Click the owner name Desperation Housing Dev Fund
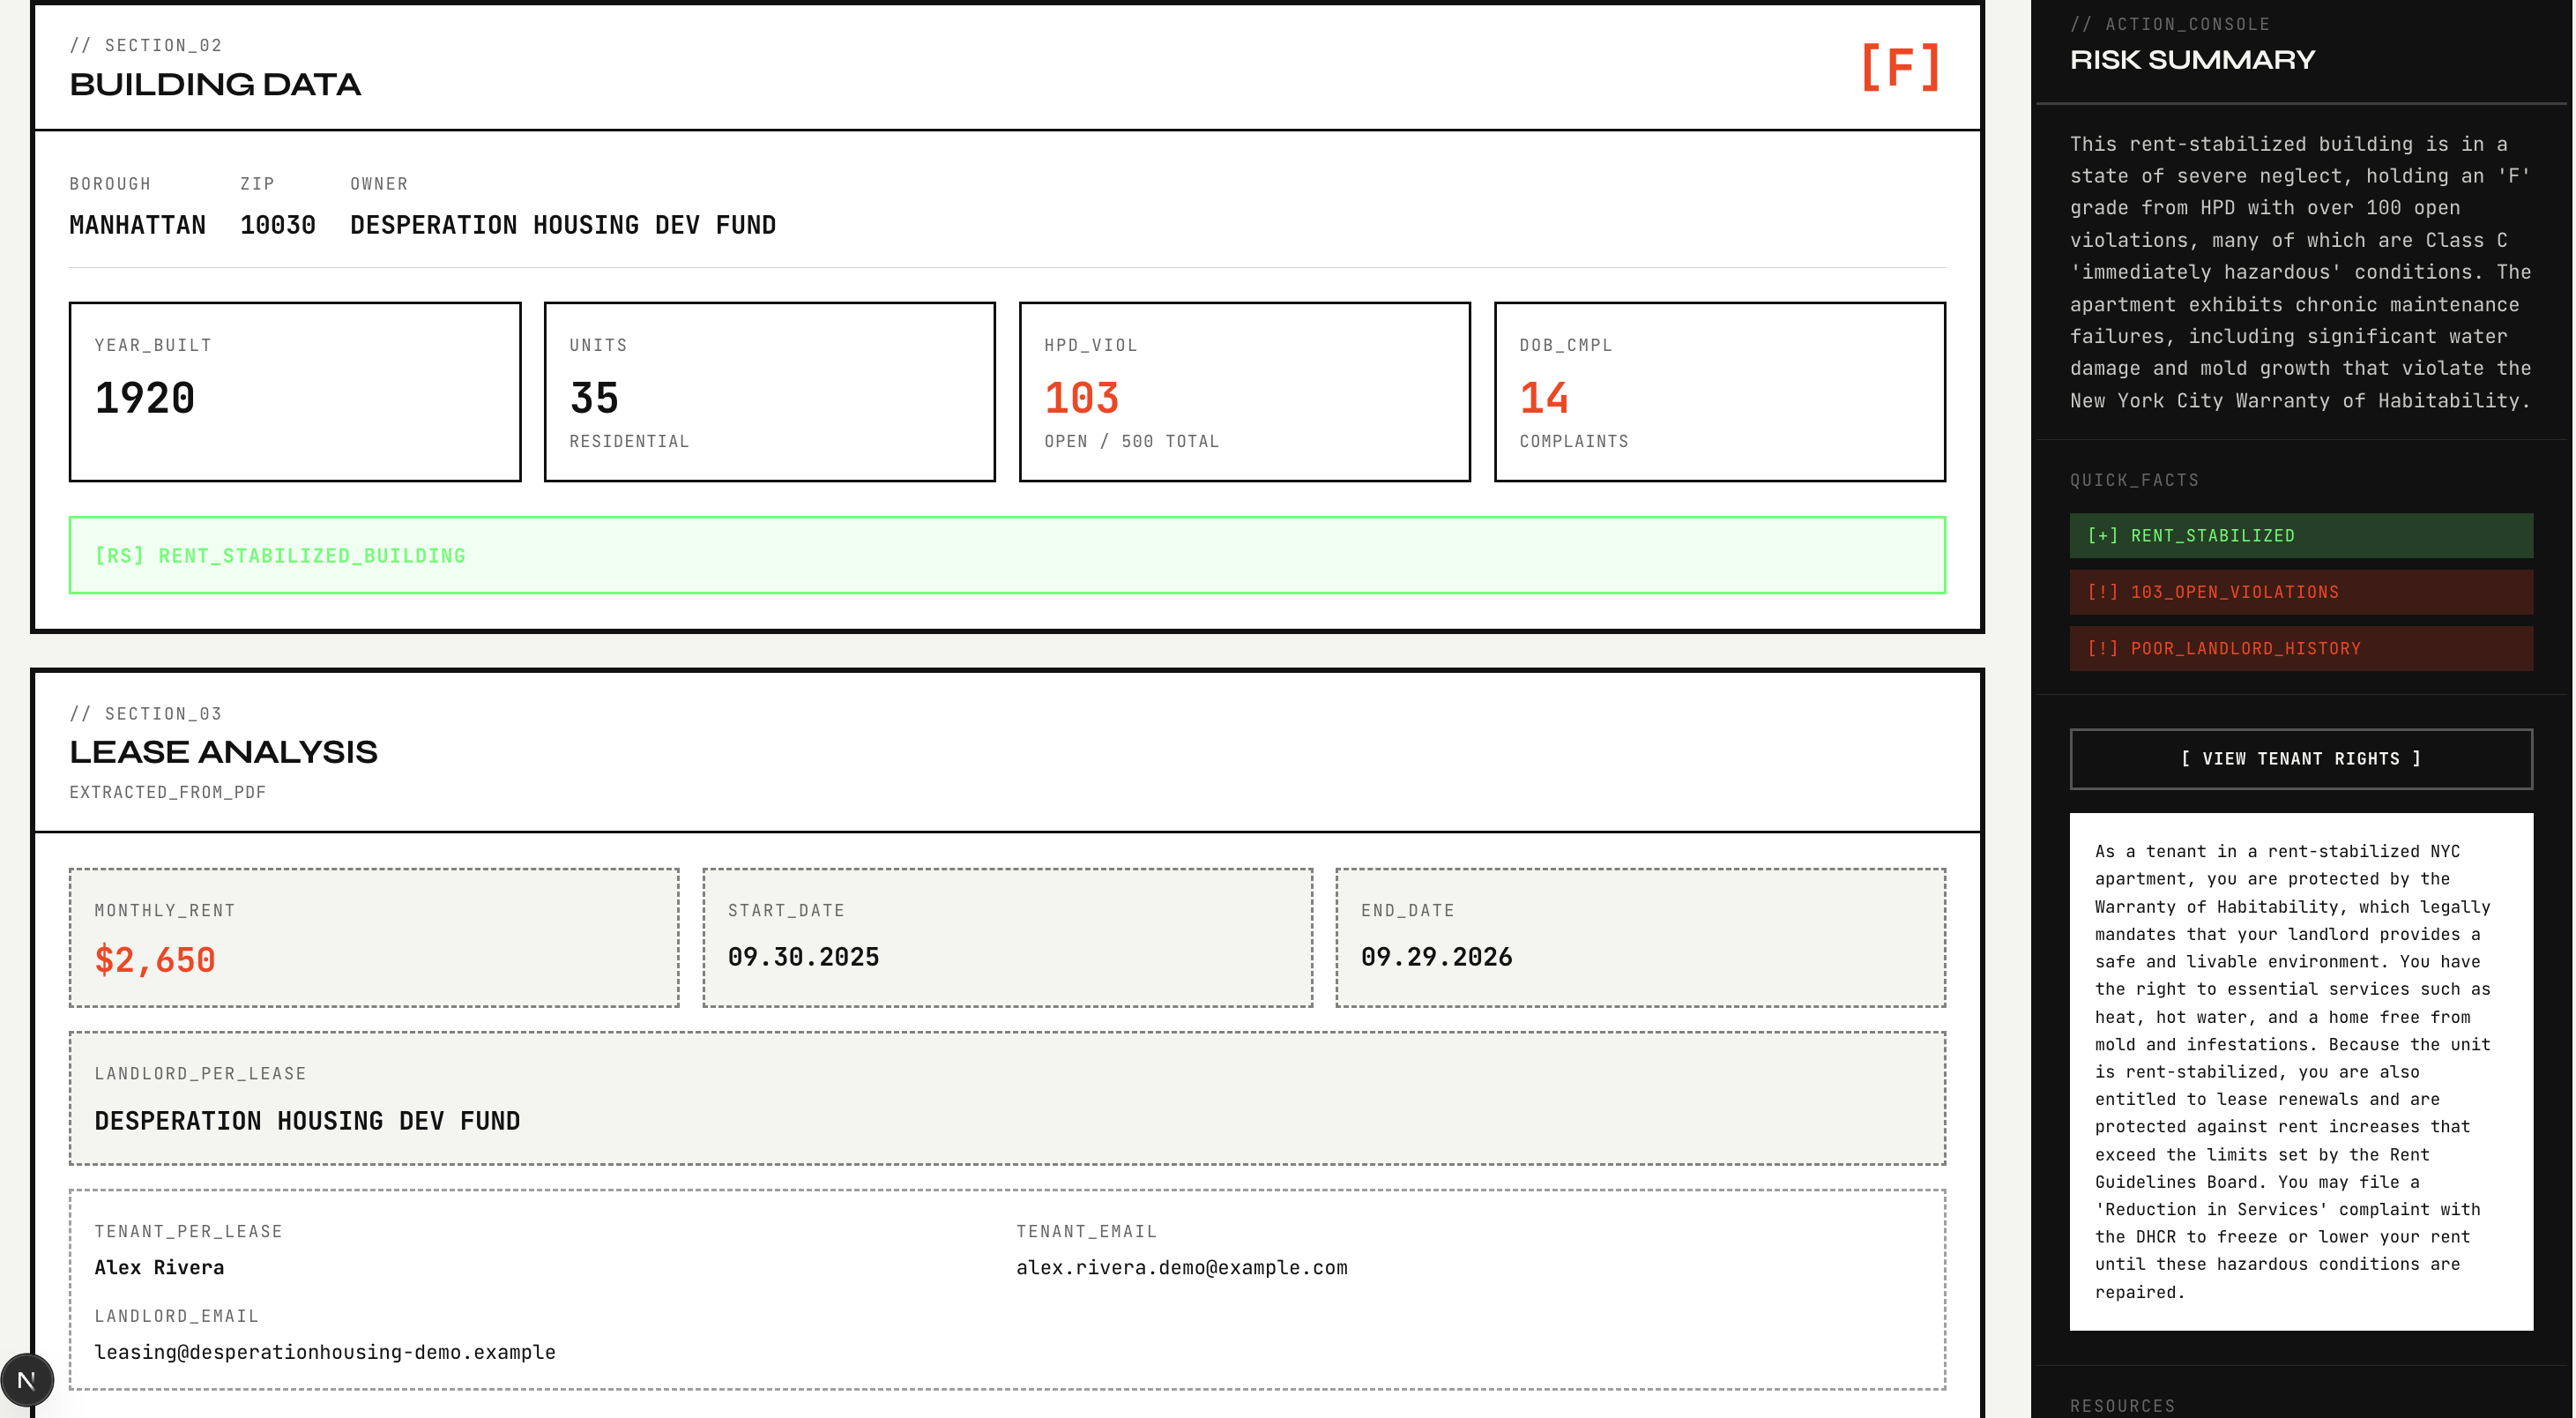Screen dimensions: 2576x1418 click(562, 225)
